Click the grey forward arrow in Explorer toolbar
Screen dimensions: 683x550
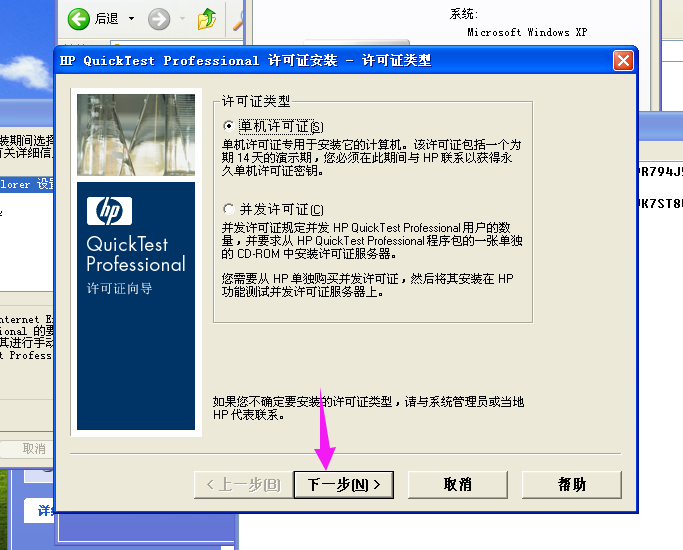[x=159, y=19]
